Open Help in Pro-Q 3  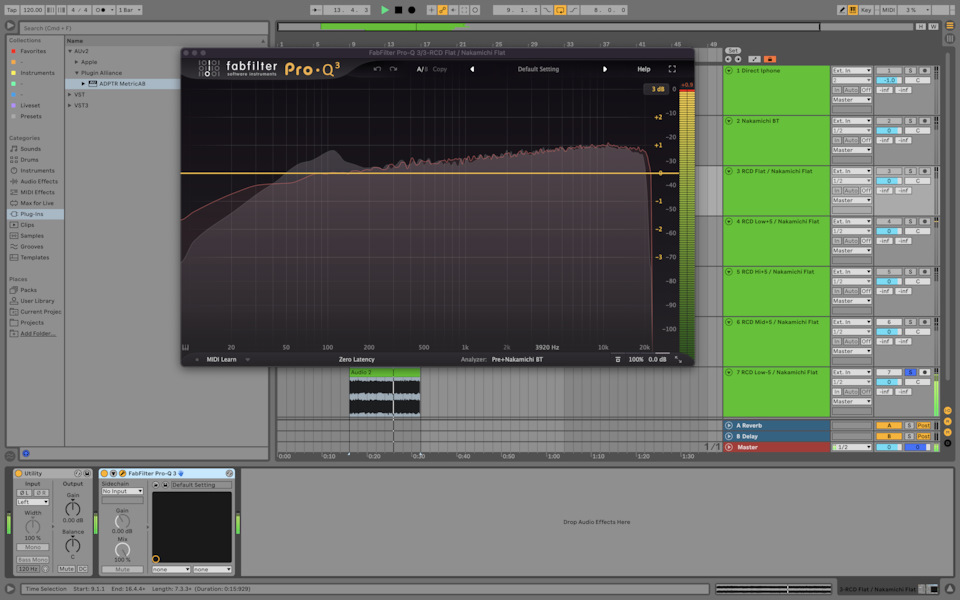pos(643,69)
